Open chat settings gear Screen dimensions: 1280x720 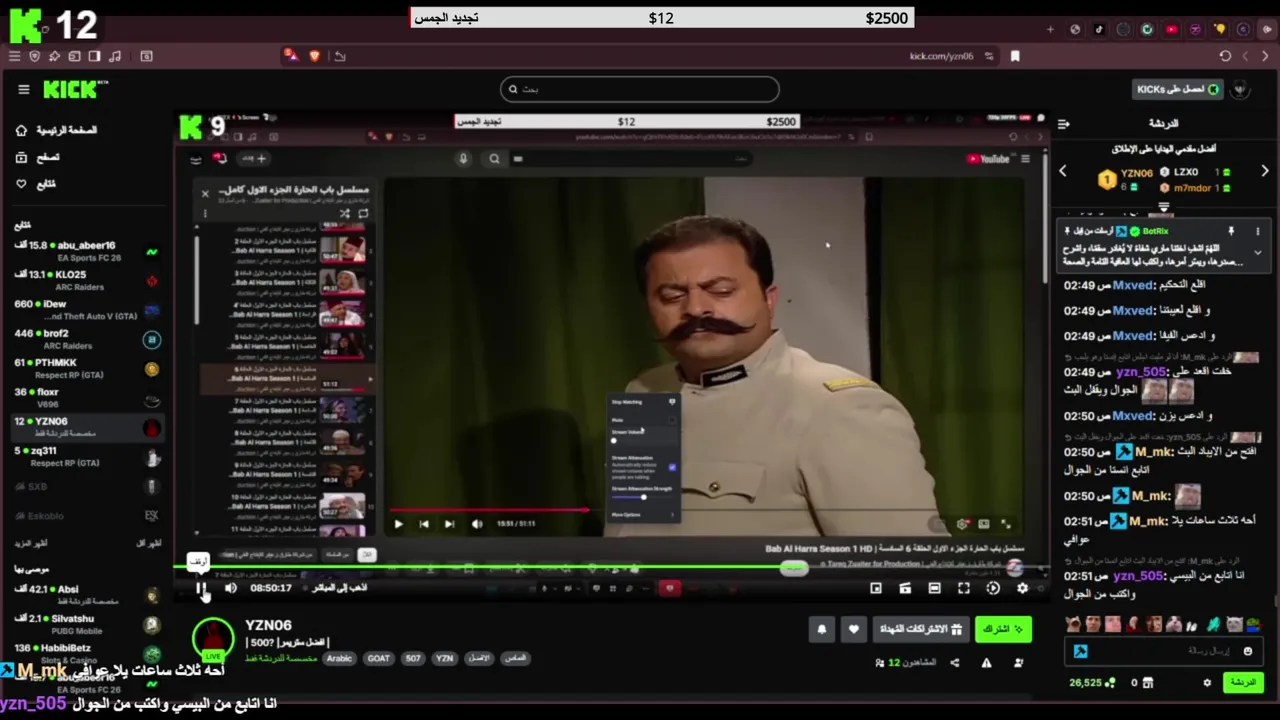pos(1207,683)
